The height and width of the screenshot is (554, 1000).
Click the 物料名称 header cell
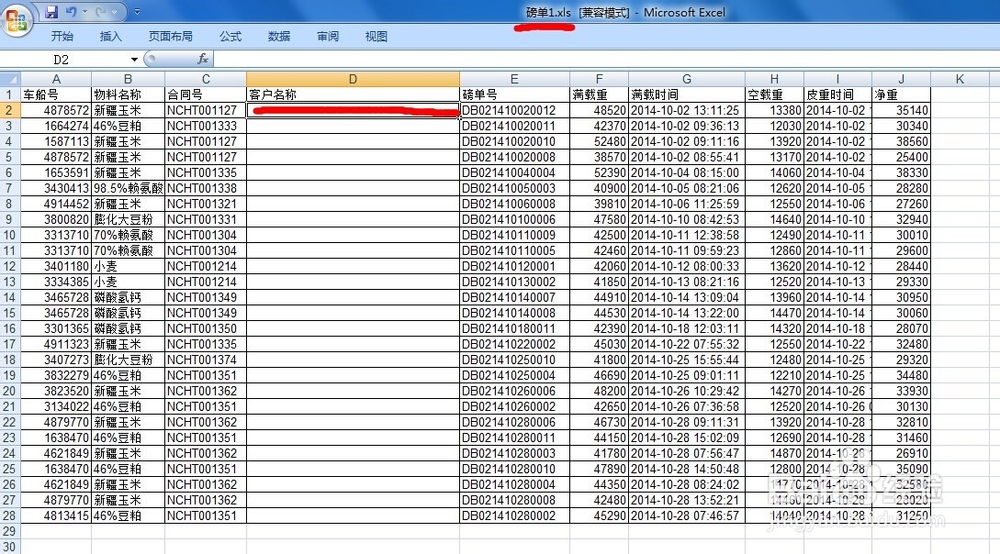[128, 94]
